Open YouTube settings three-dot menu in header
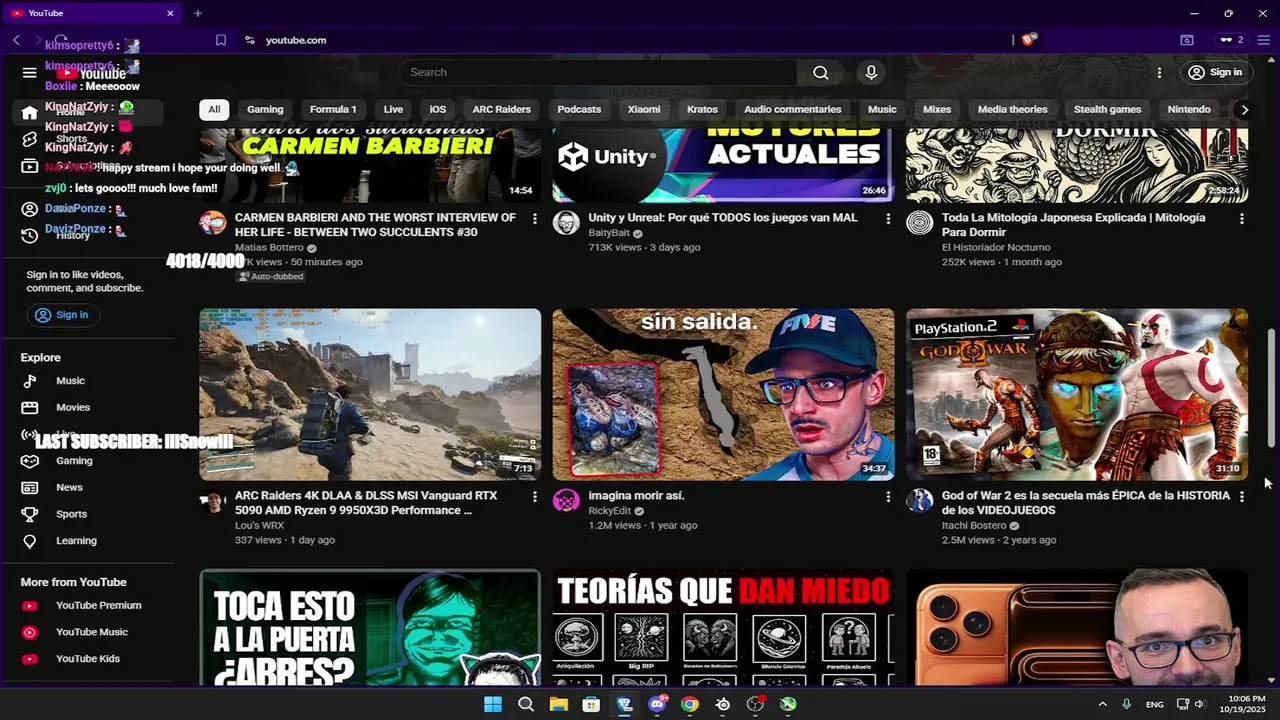Screen dimensions: 1280x720 point(1159,72)
